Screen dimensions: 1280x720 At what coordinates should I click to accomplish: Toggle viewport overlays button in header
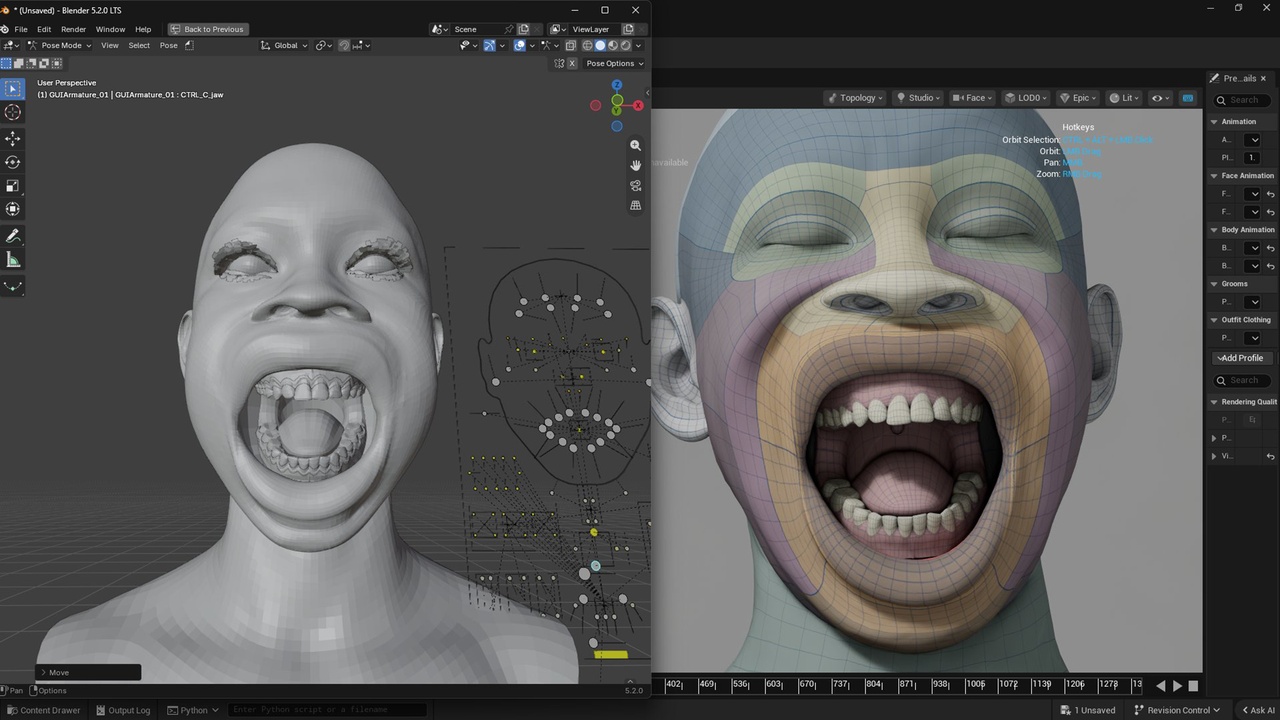tap(519, 45)
